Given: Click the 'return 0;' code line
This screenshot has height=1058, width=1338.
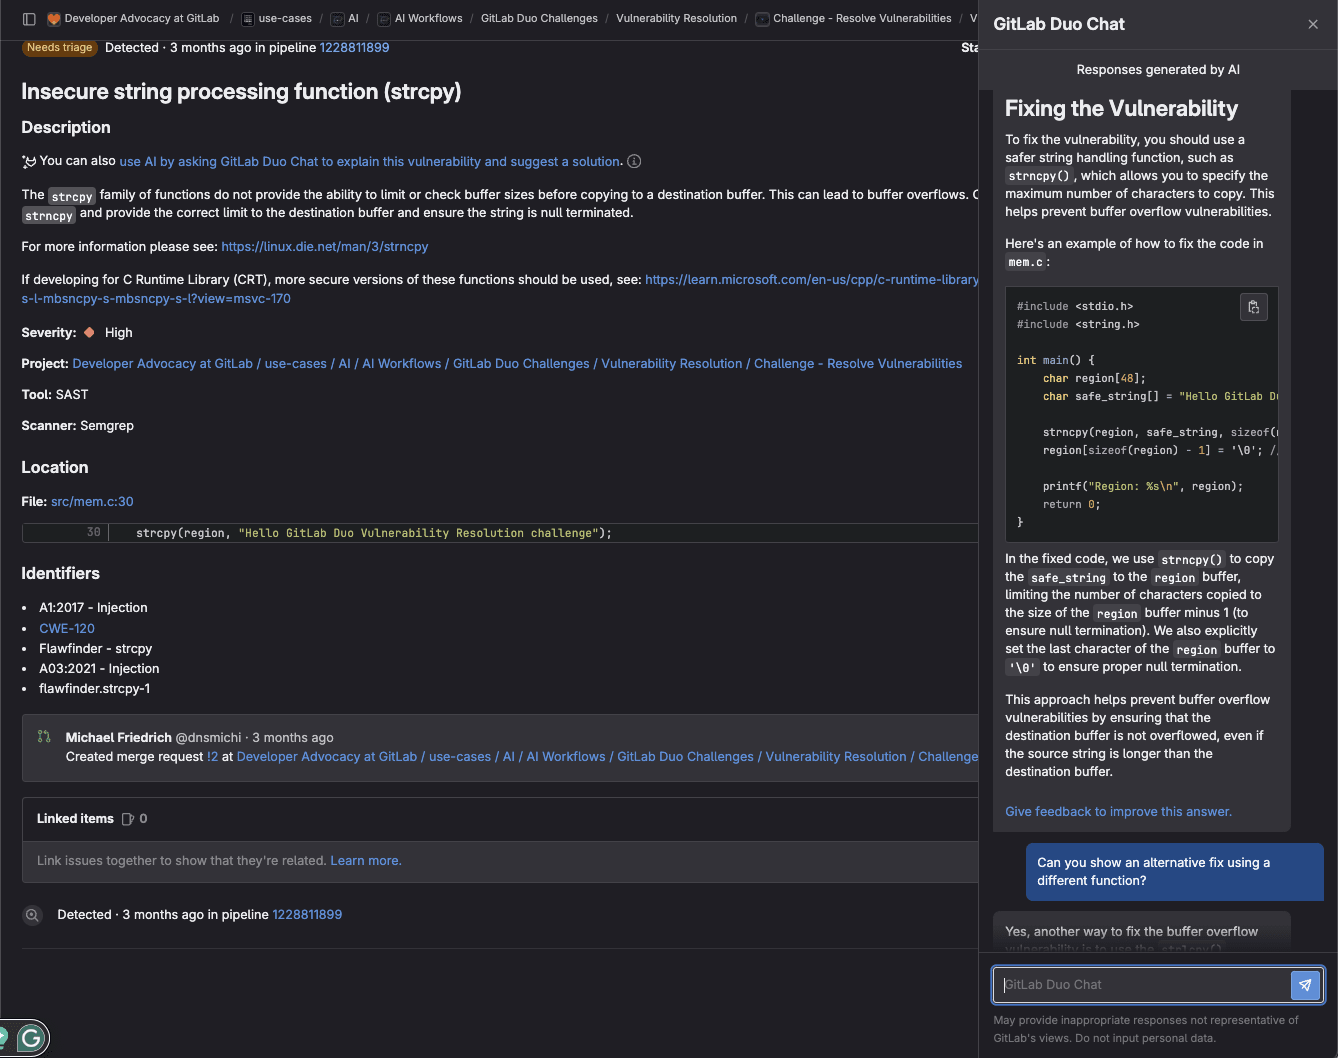Looking at the screenshot, I should coord(1071,504).
